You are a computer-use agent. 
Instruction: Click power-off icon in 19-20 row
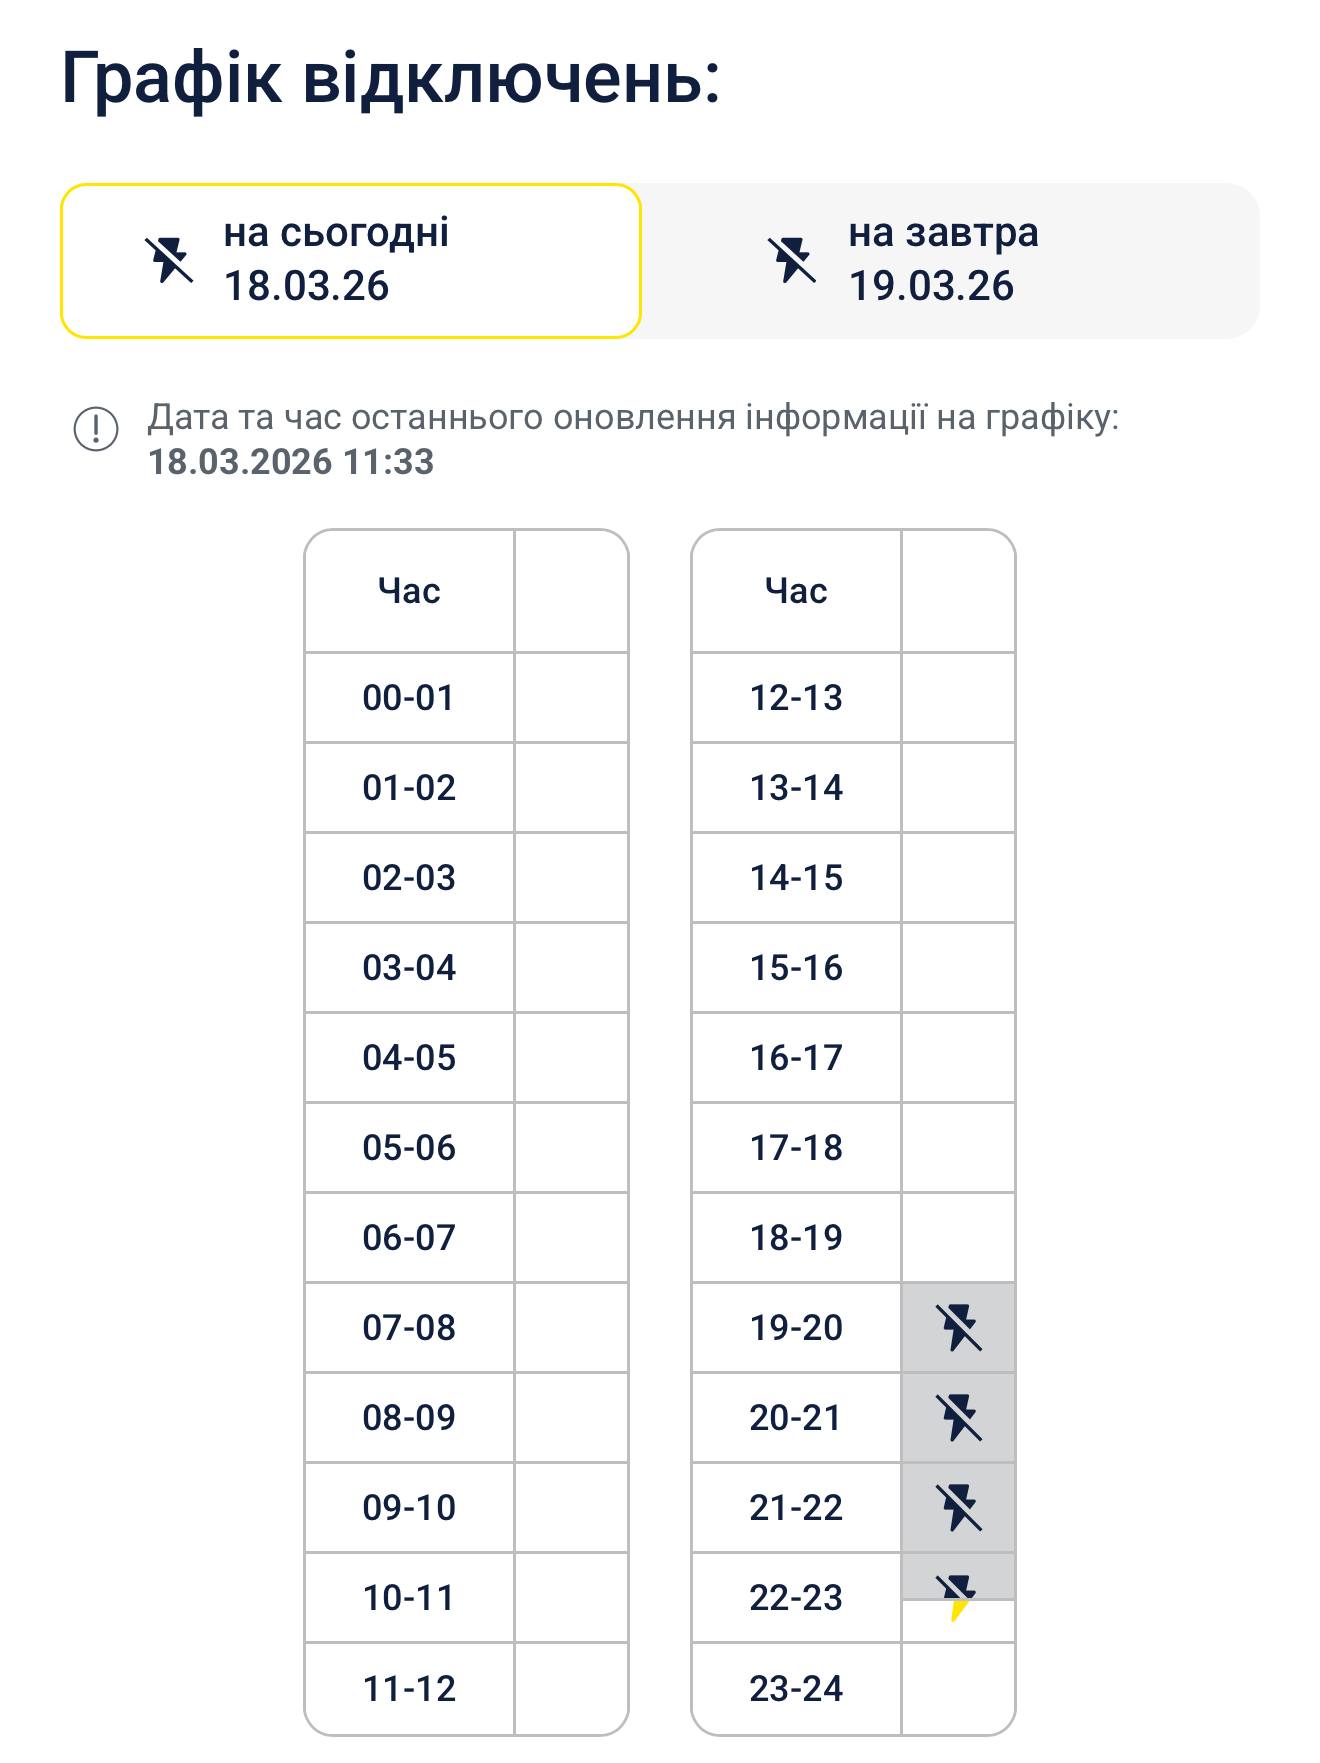(958, 1328)
